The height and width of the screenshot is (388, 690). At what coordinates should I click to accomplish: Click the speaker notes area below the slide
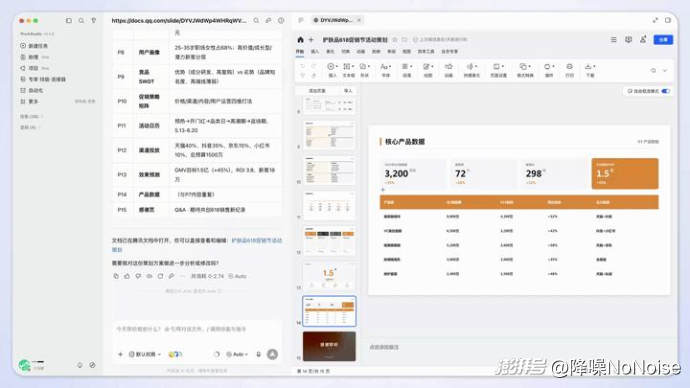(519, 348)
